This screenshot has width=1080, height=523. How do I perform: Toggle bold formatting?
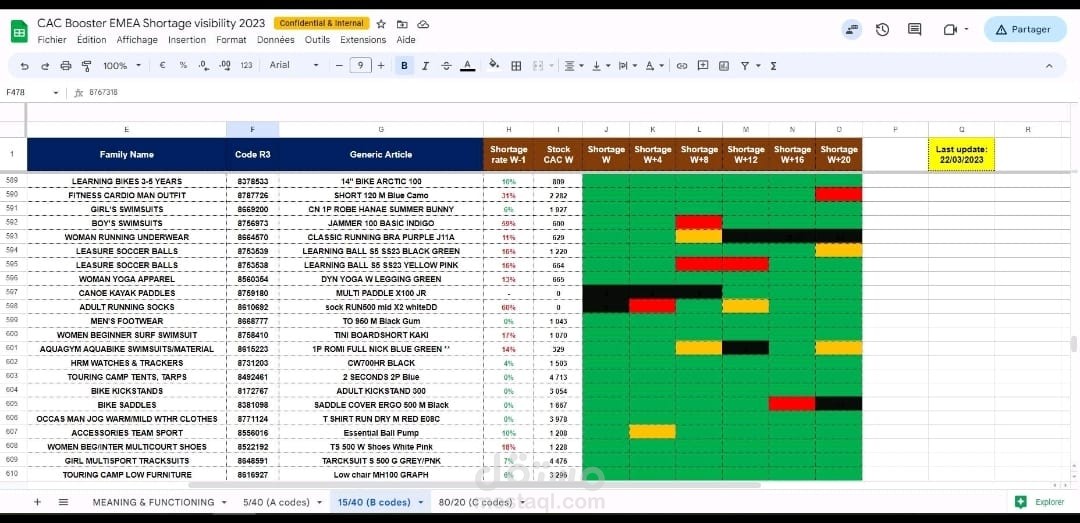tap(404, 65)
